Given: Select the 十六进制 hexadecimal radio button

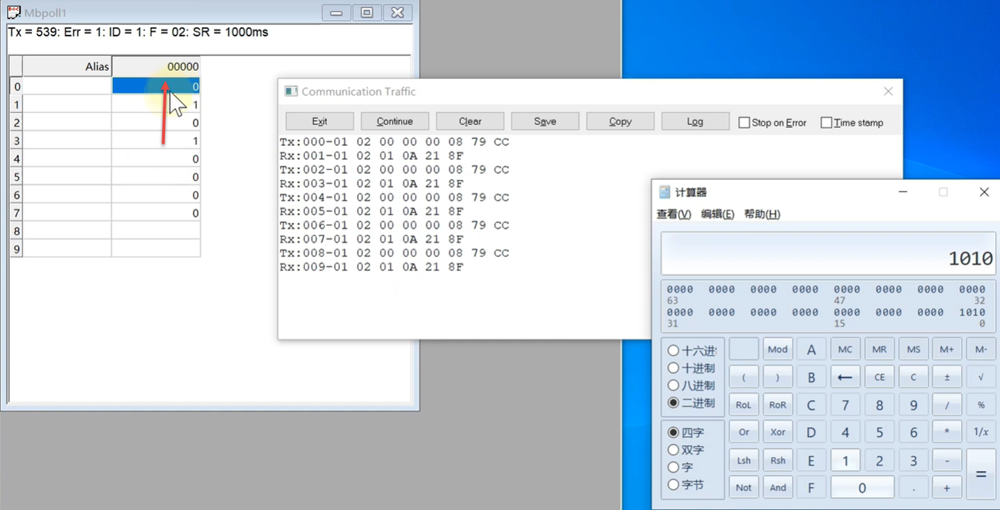Looking at the screenshot, I should click(673, 351).
